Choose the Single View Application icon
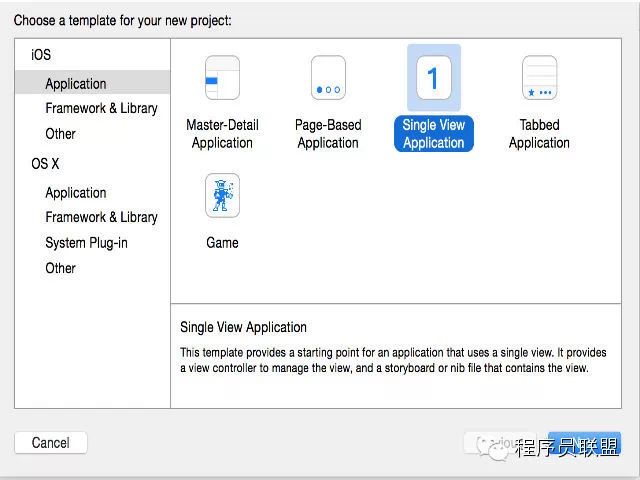Viewport: 640px width, 480px height. click(x=433, y=78)
